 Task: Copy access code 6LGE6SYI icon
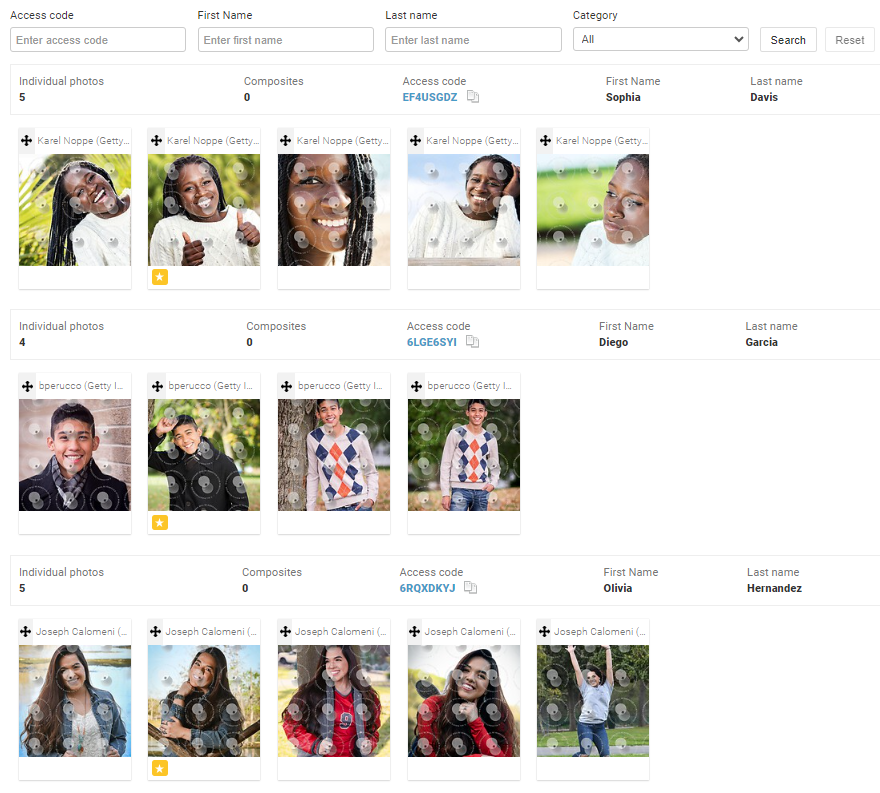(473, 342)
